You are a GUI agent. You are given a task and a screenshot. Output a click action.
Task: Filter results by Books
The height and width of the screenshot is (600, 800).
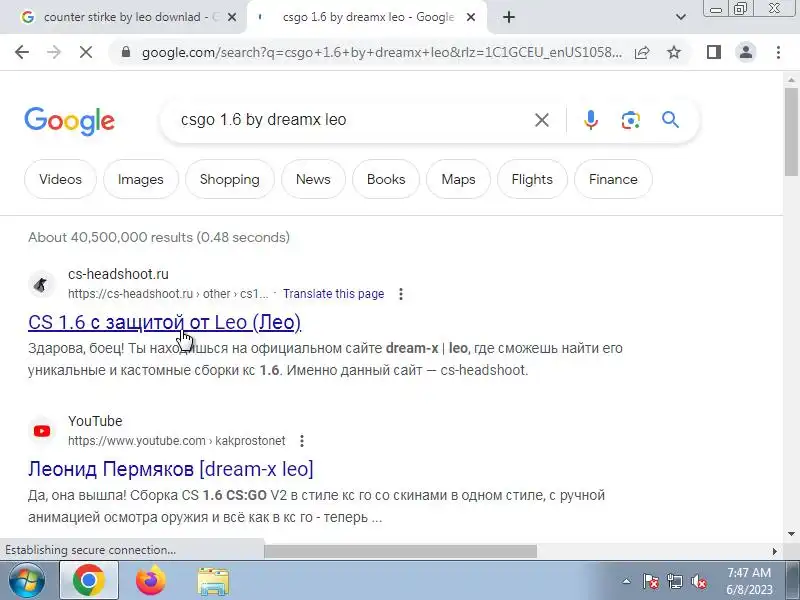click(x=386, y=179)
